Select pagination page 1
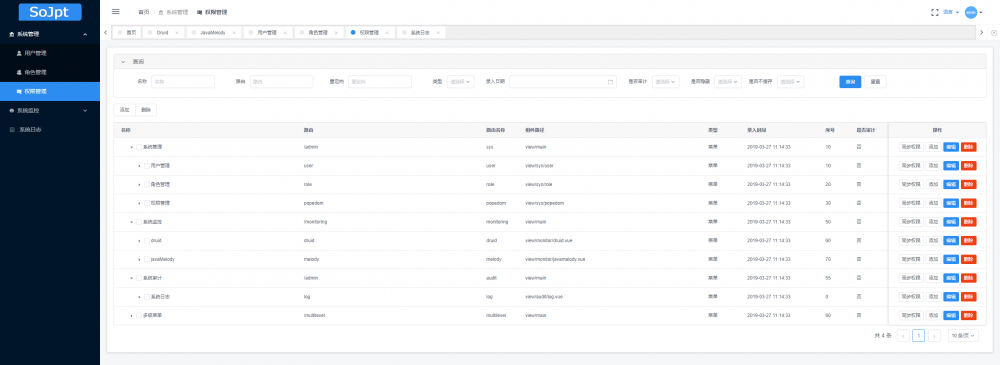This screenshot has height=365, width=1000. coord(918,336)
